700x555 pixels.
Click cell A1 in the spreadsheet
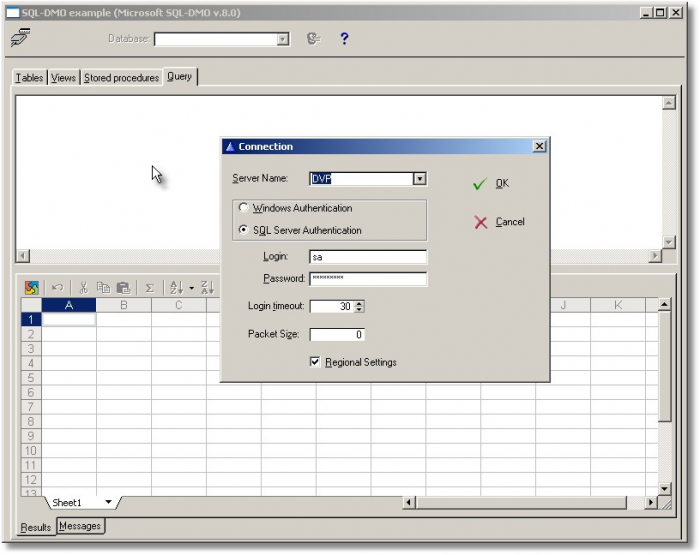click(x=69, y=319)
